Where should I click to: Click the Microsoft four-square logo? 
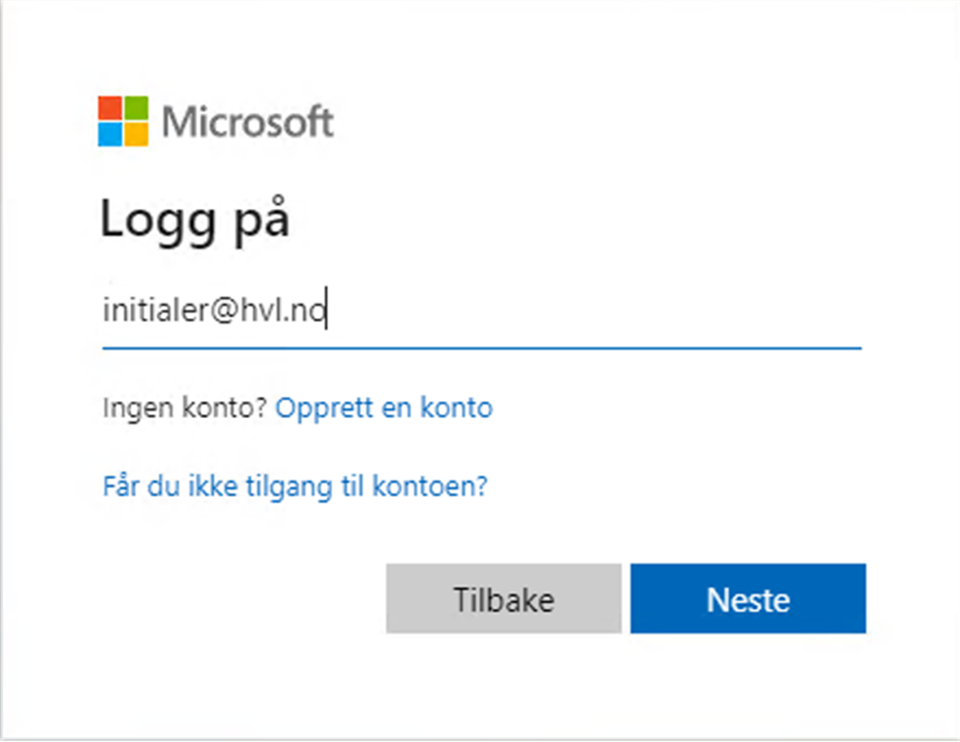(123, 121)
